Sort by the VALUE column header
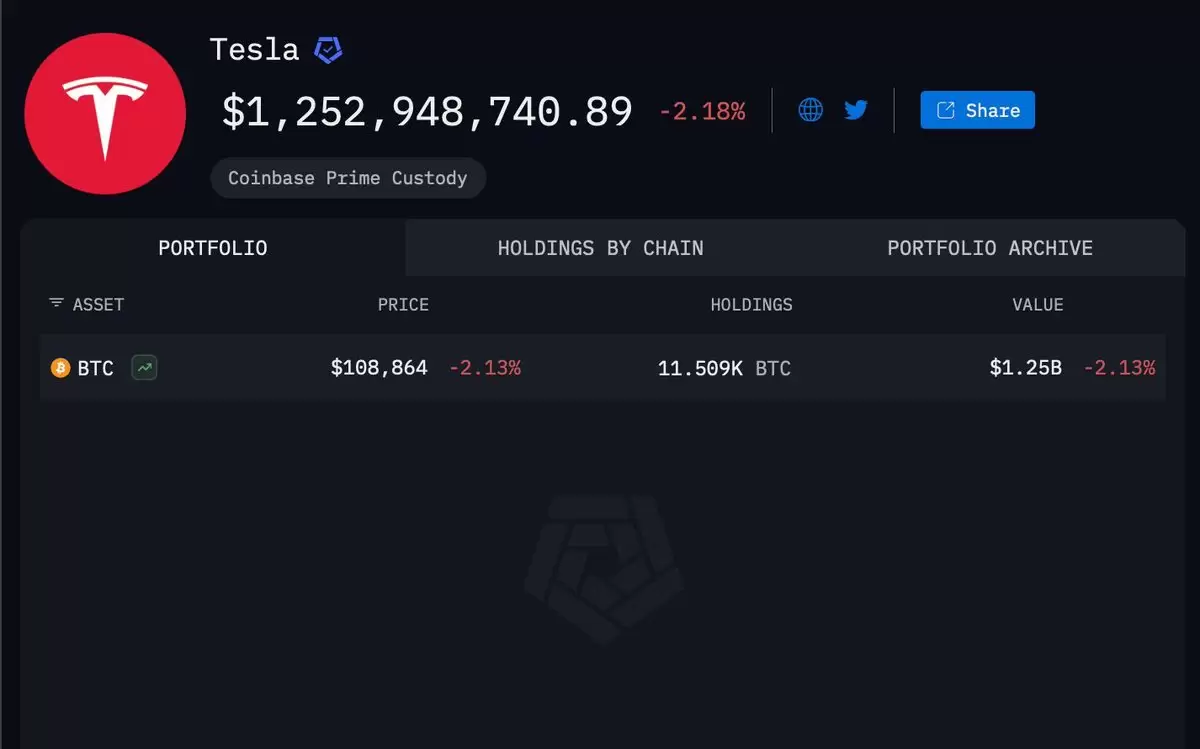This screenshot has height=749, width=1200. click(x=1038, y=305)
